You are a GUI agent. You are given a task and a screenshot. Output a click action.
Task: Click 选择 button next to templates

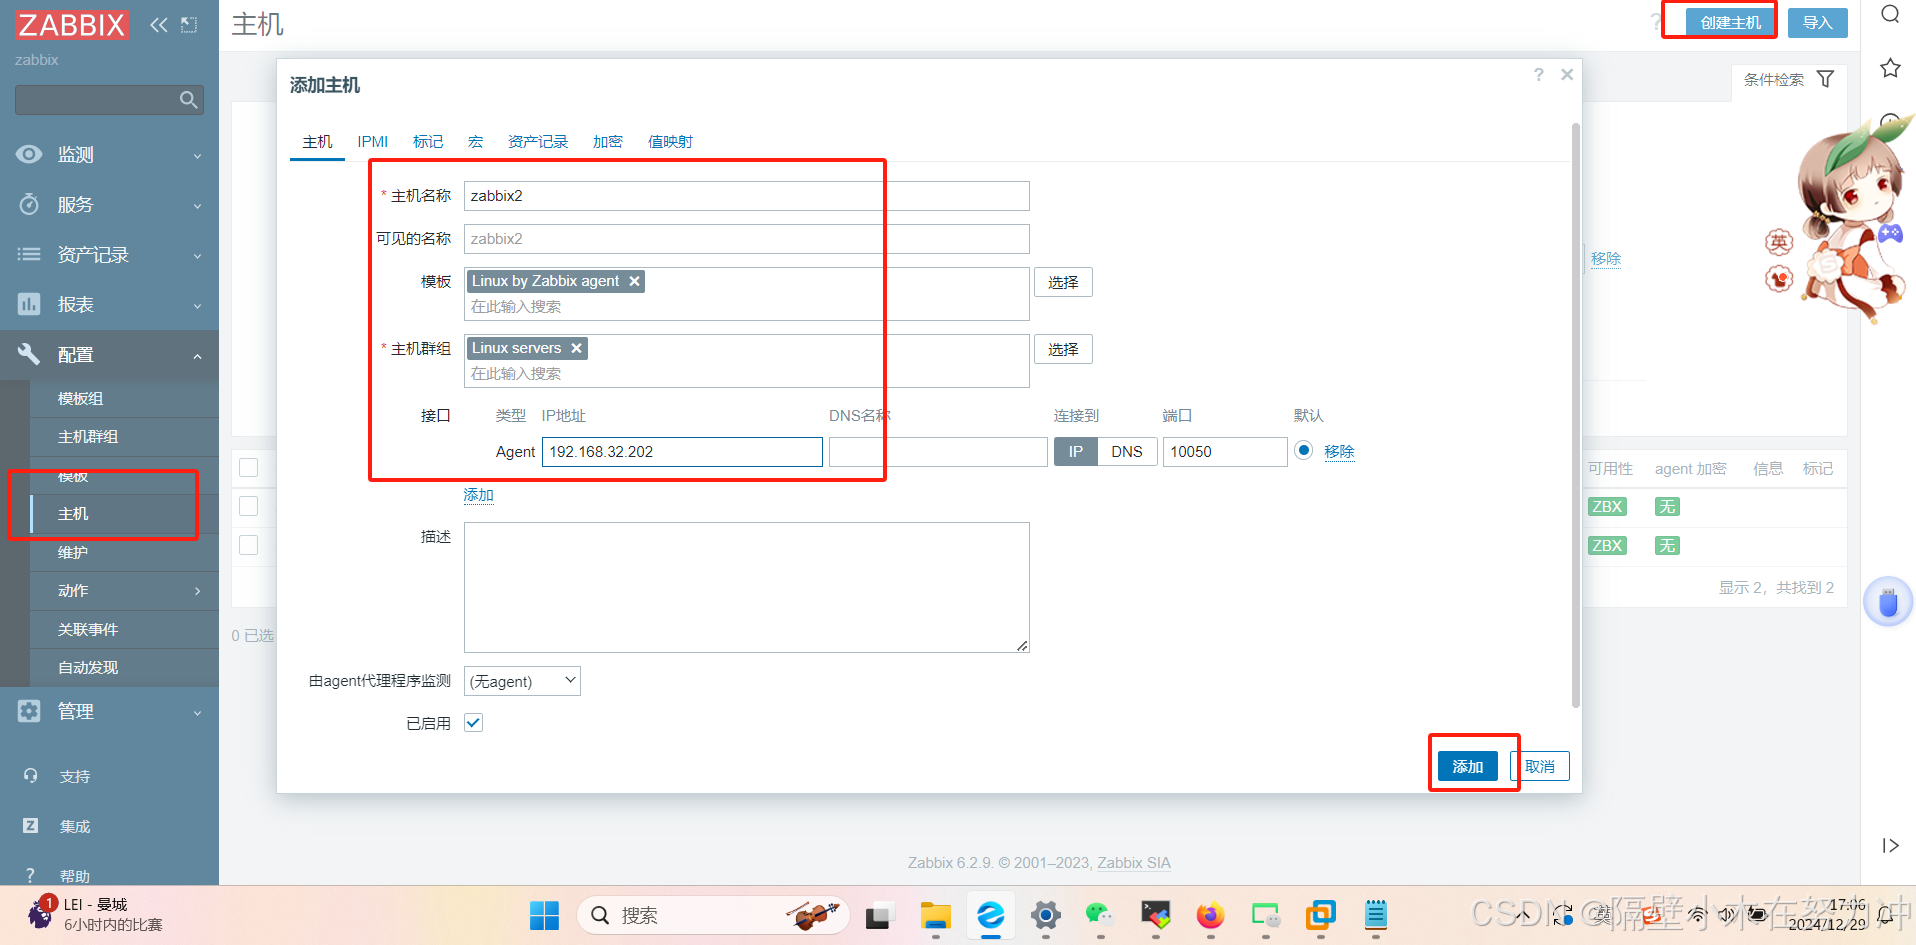coord(1063,283)
